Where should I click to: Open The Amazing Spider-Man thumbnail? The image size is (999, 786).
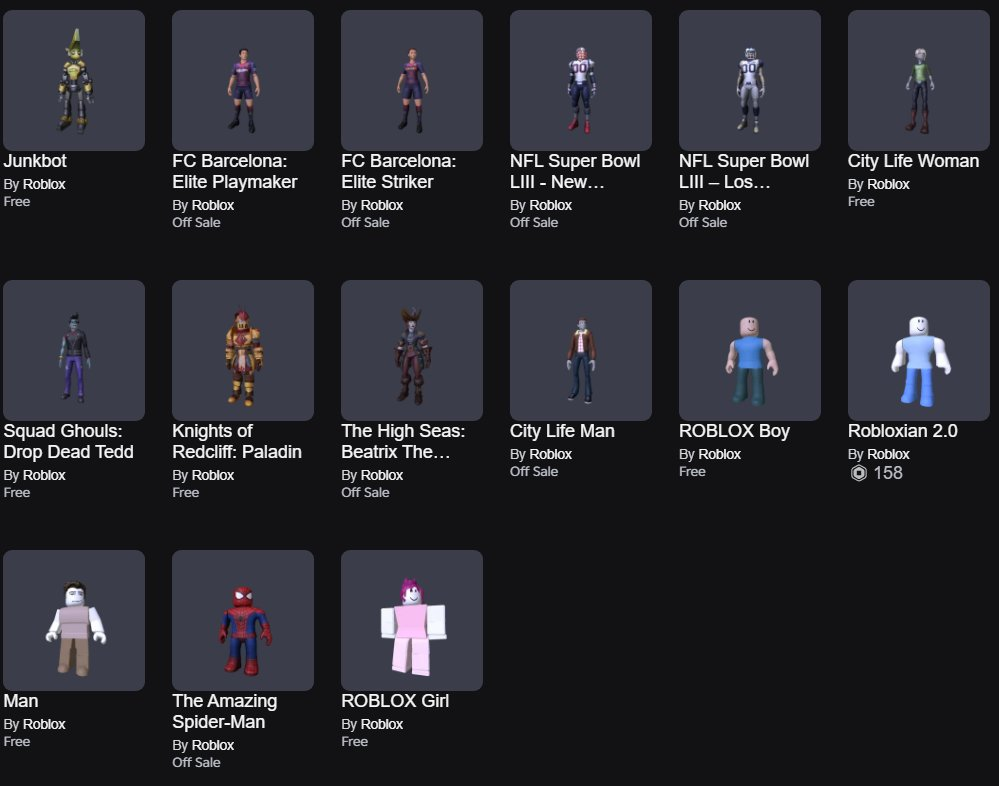point(243,620)
